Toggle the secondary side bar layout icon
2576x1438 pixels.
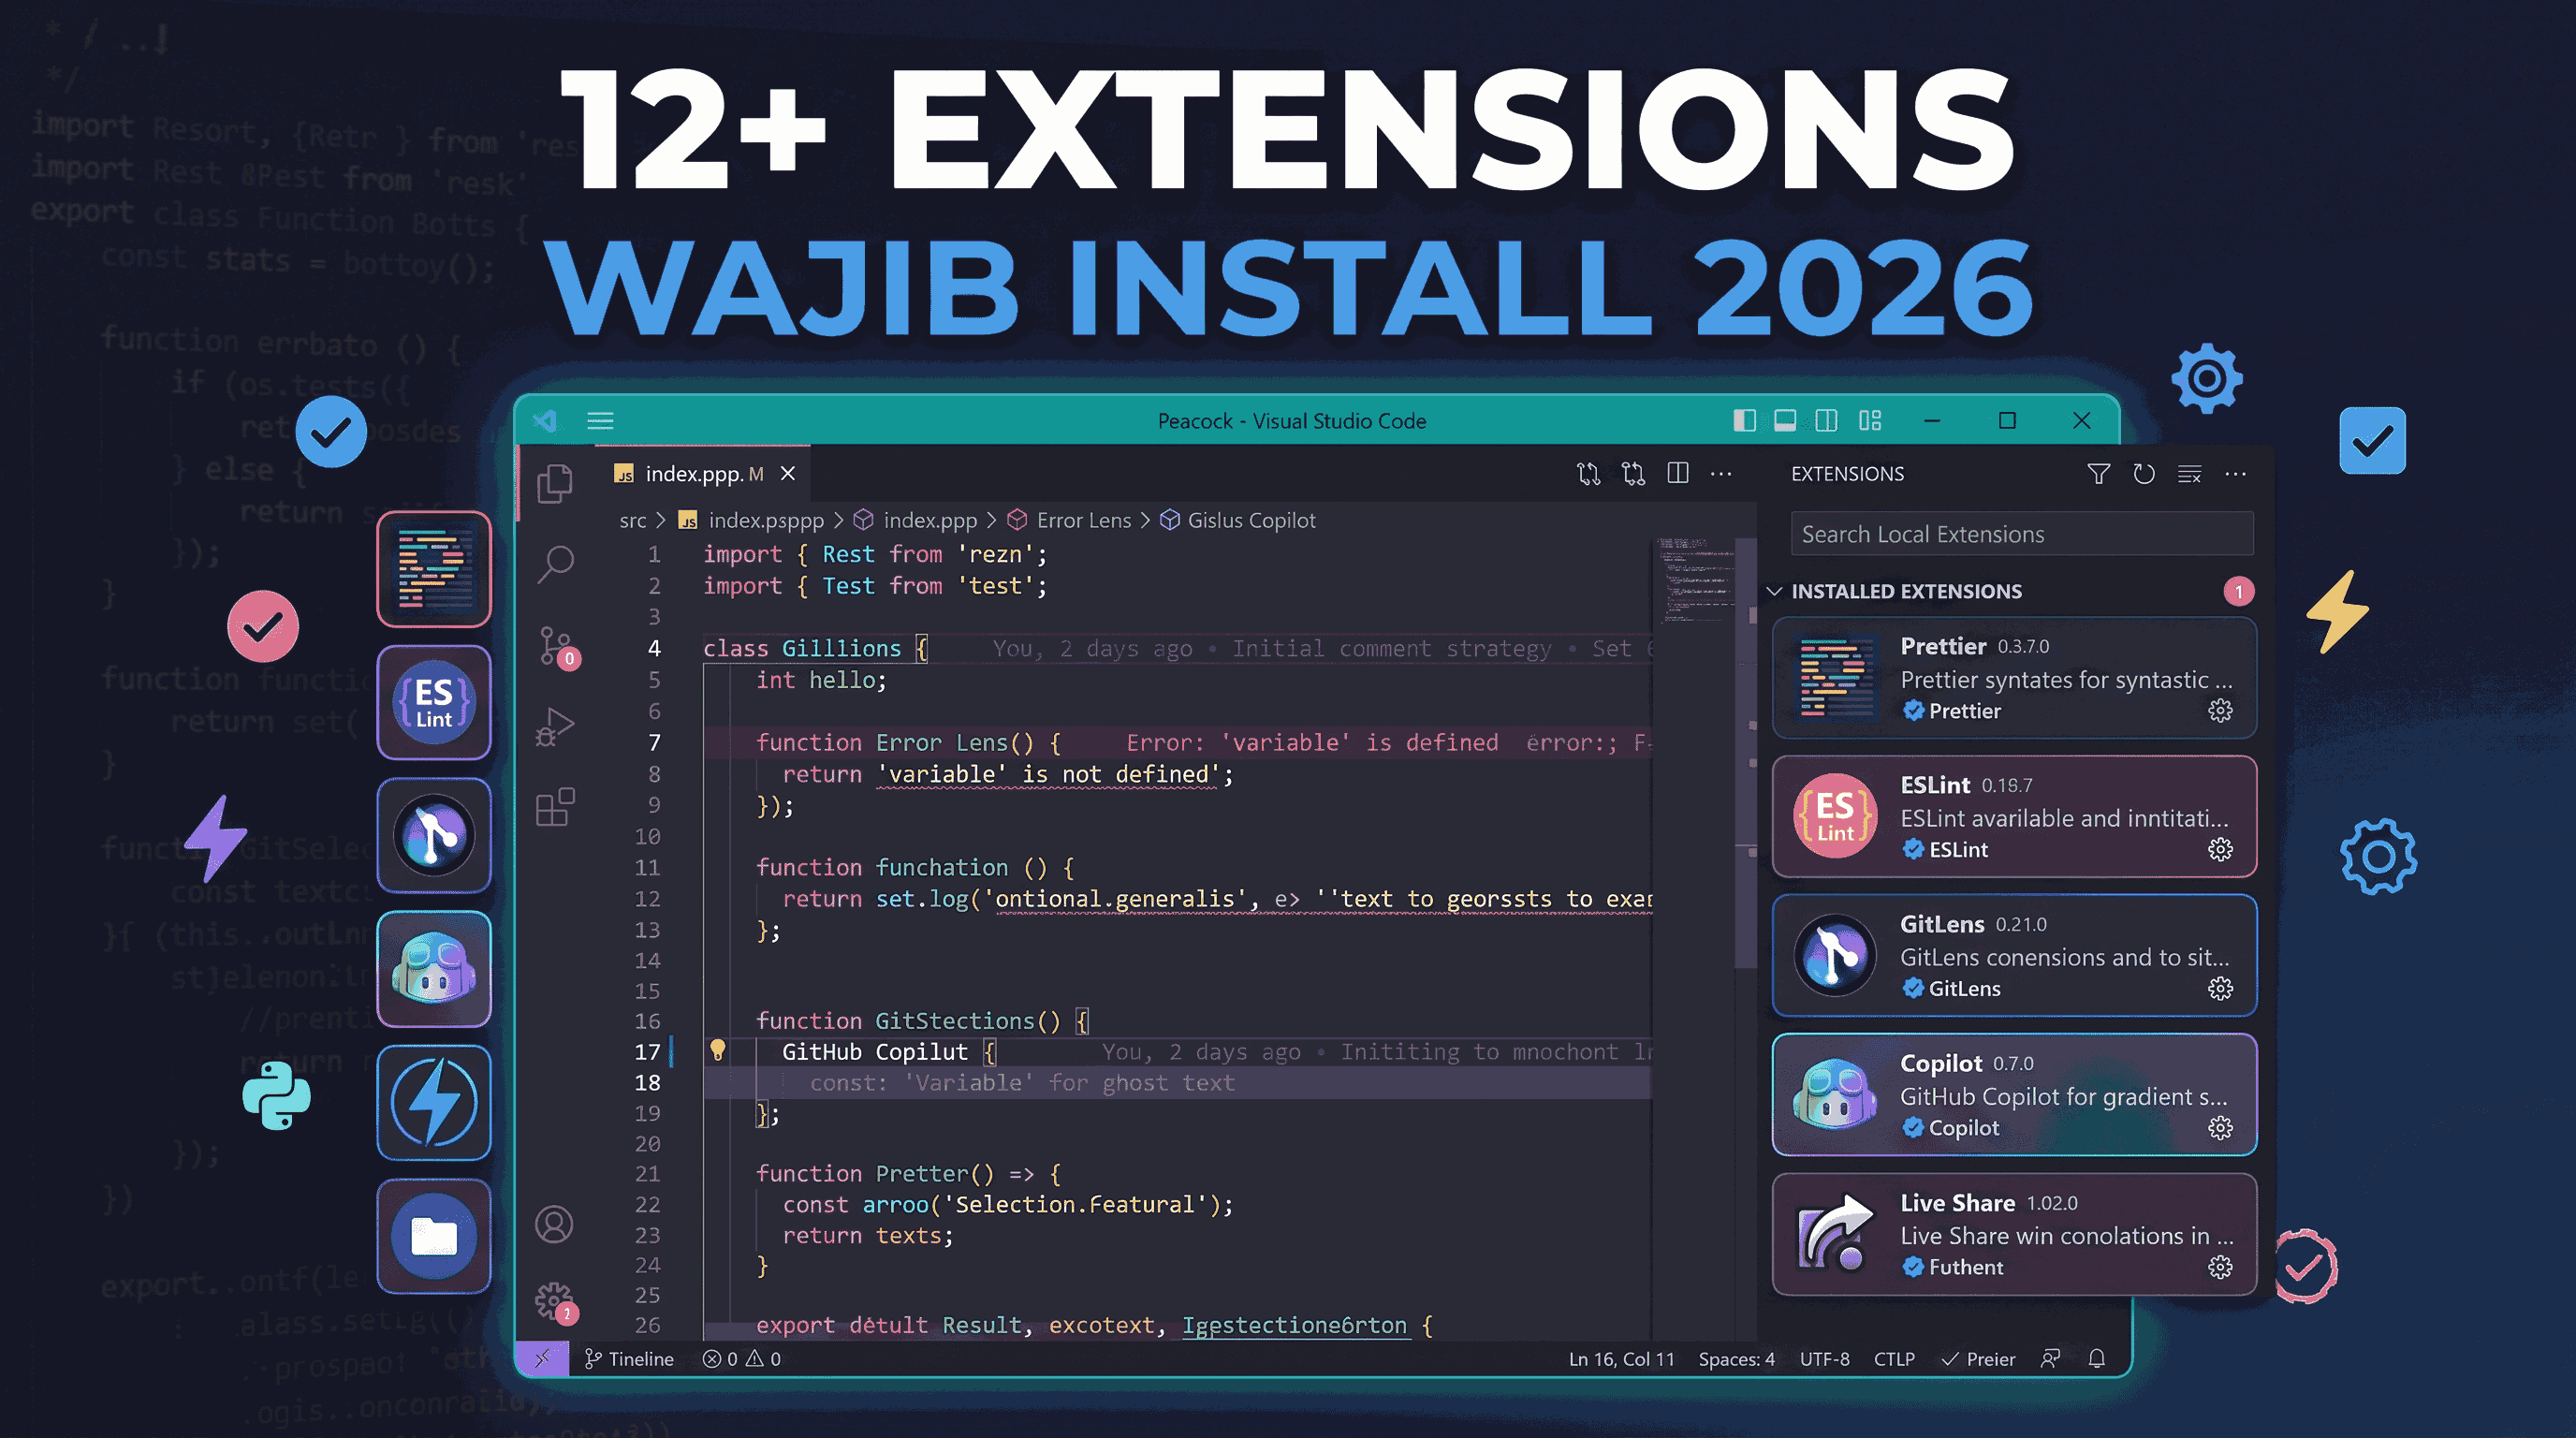click(x=1826, y=421)
